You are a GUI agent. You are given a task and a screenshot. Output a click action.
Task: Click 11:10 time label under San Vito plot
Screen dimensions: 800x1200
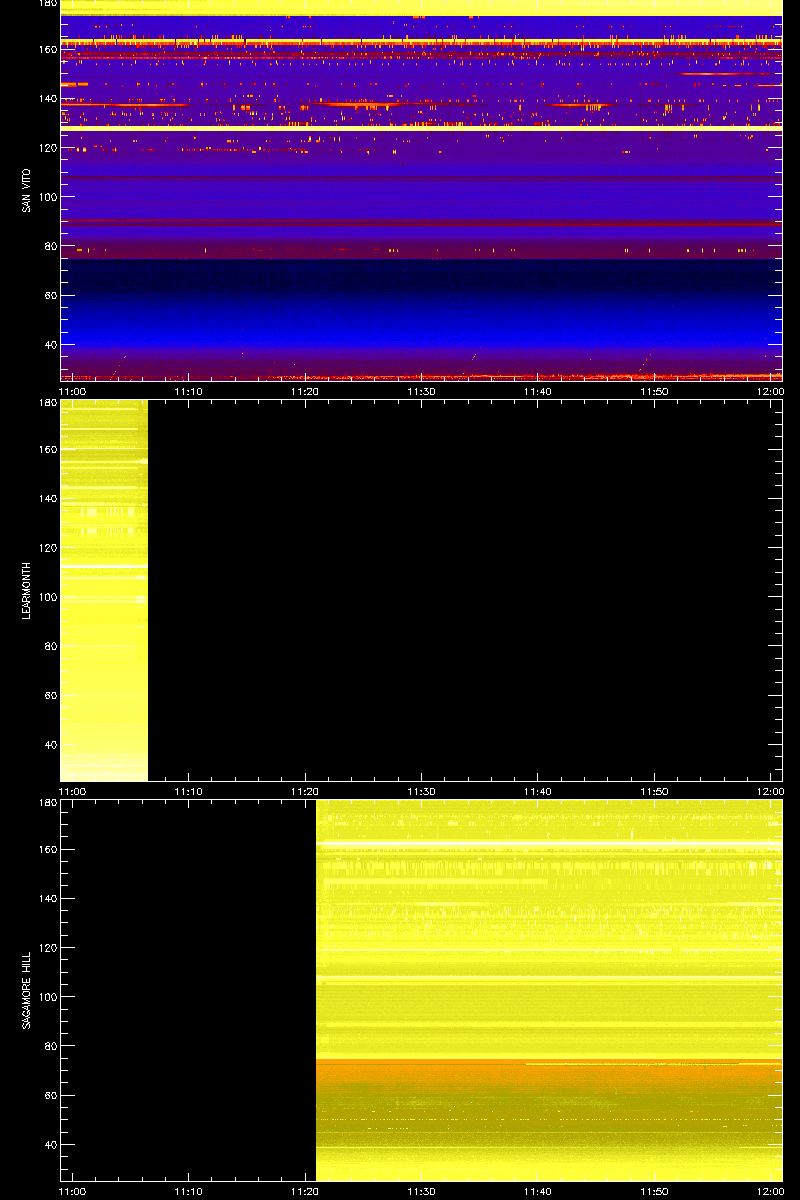point(189,391)
